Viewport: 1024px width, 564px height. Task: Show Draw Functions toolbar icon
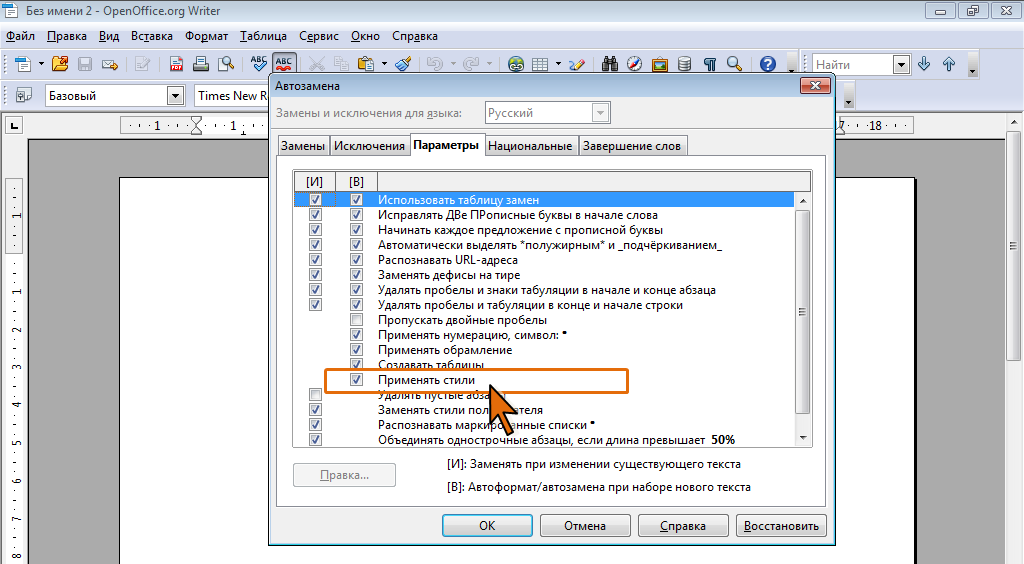tap(577, 64)
